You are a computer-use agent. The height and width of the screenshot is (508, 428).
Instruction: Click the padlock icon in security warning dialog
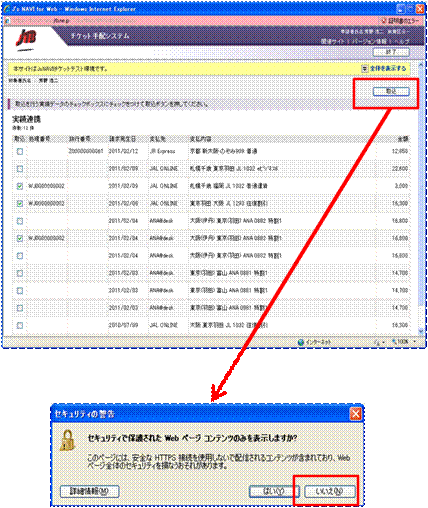click(x=68, y=440)
